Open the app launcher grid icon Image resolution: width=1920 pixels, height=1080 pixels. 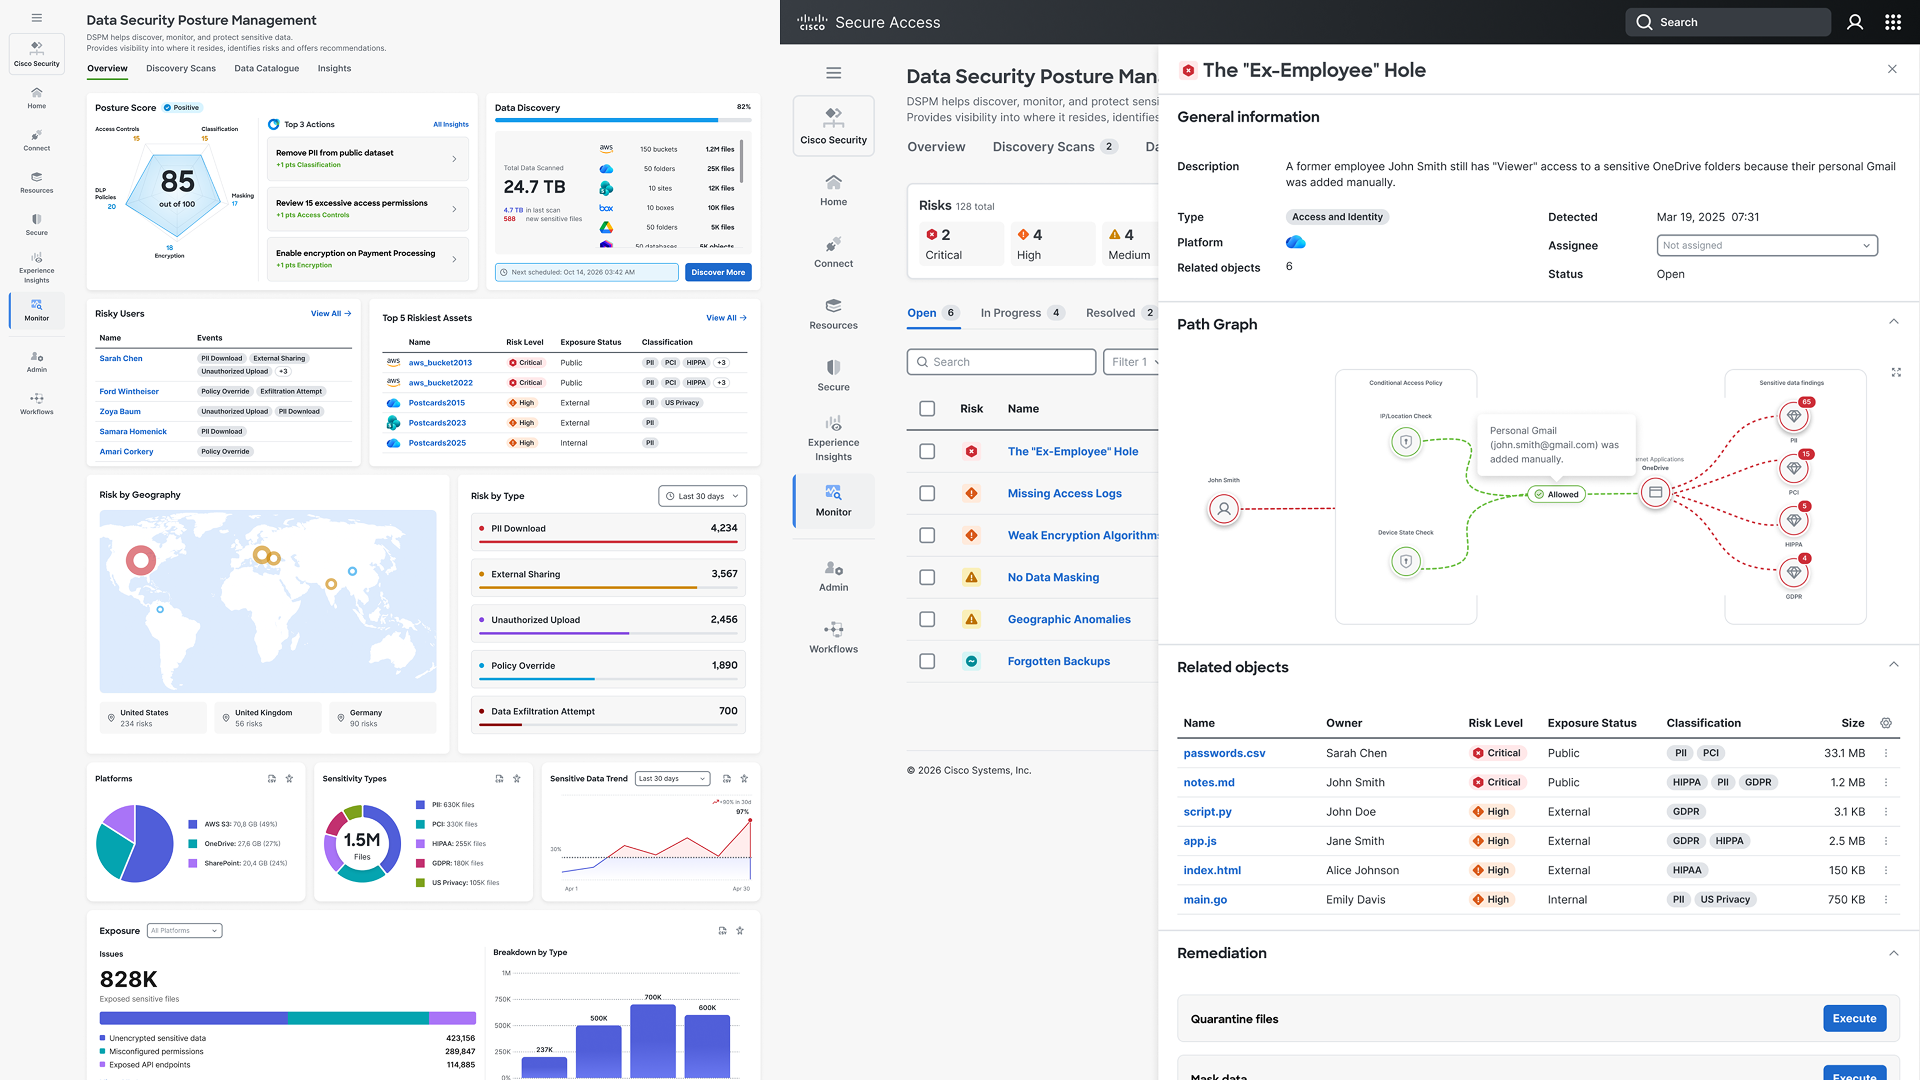coord(1893,22)
